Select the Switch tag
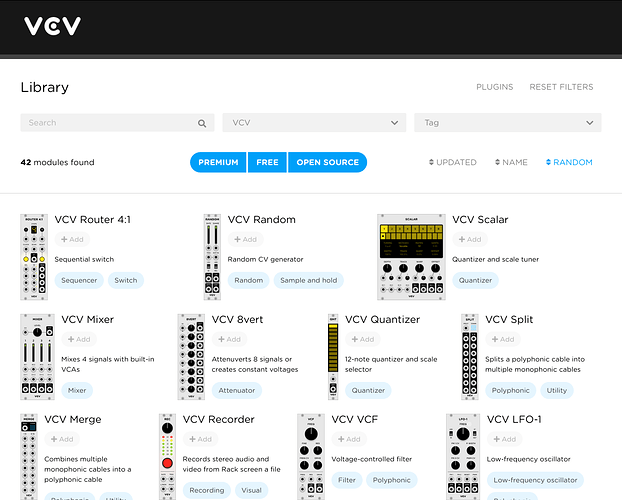Screen dimensions: 622x500 [126, 281]
